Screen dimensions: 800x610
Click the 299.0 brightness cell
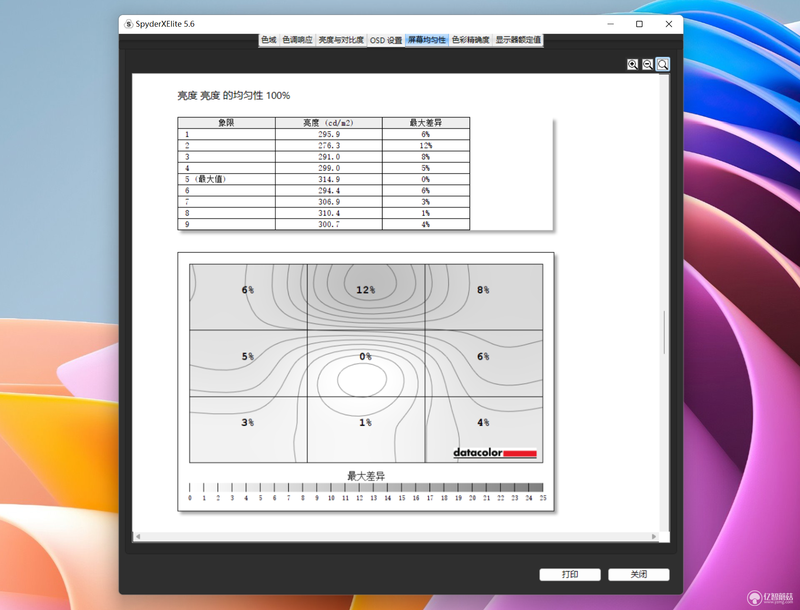(x=329, y=168)
